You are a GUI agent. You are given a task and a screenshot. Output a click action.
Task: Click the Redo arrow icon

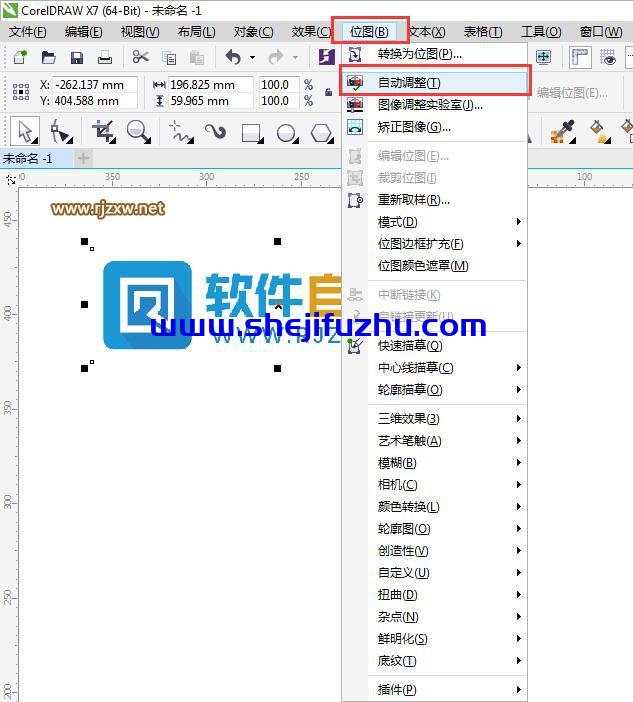tap(275, 57)
